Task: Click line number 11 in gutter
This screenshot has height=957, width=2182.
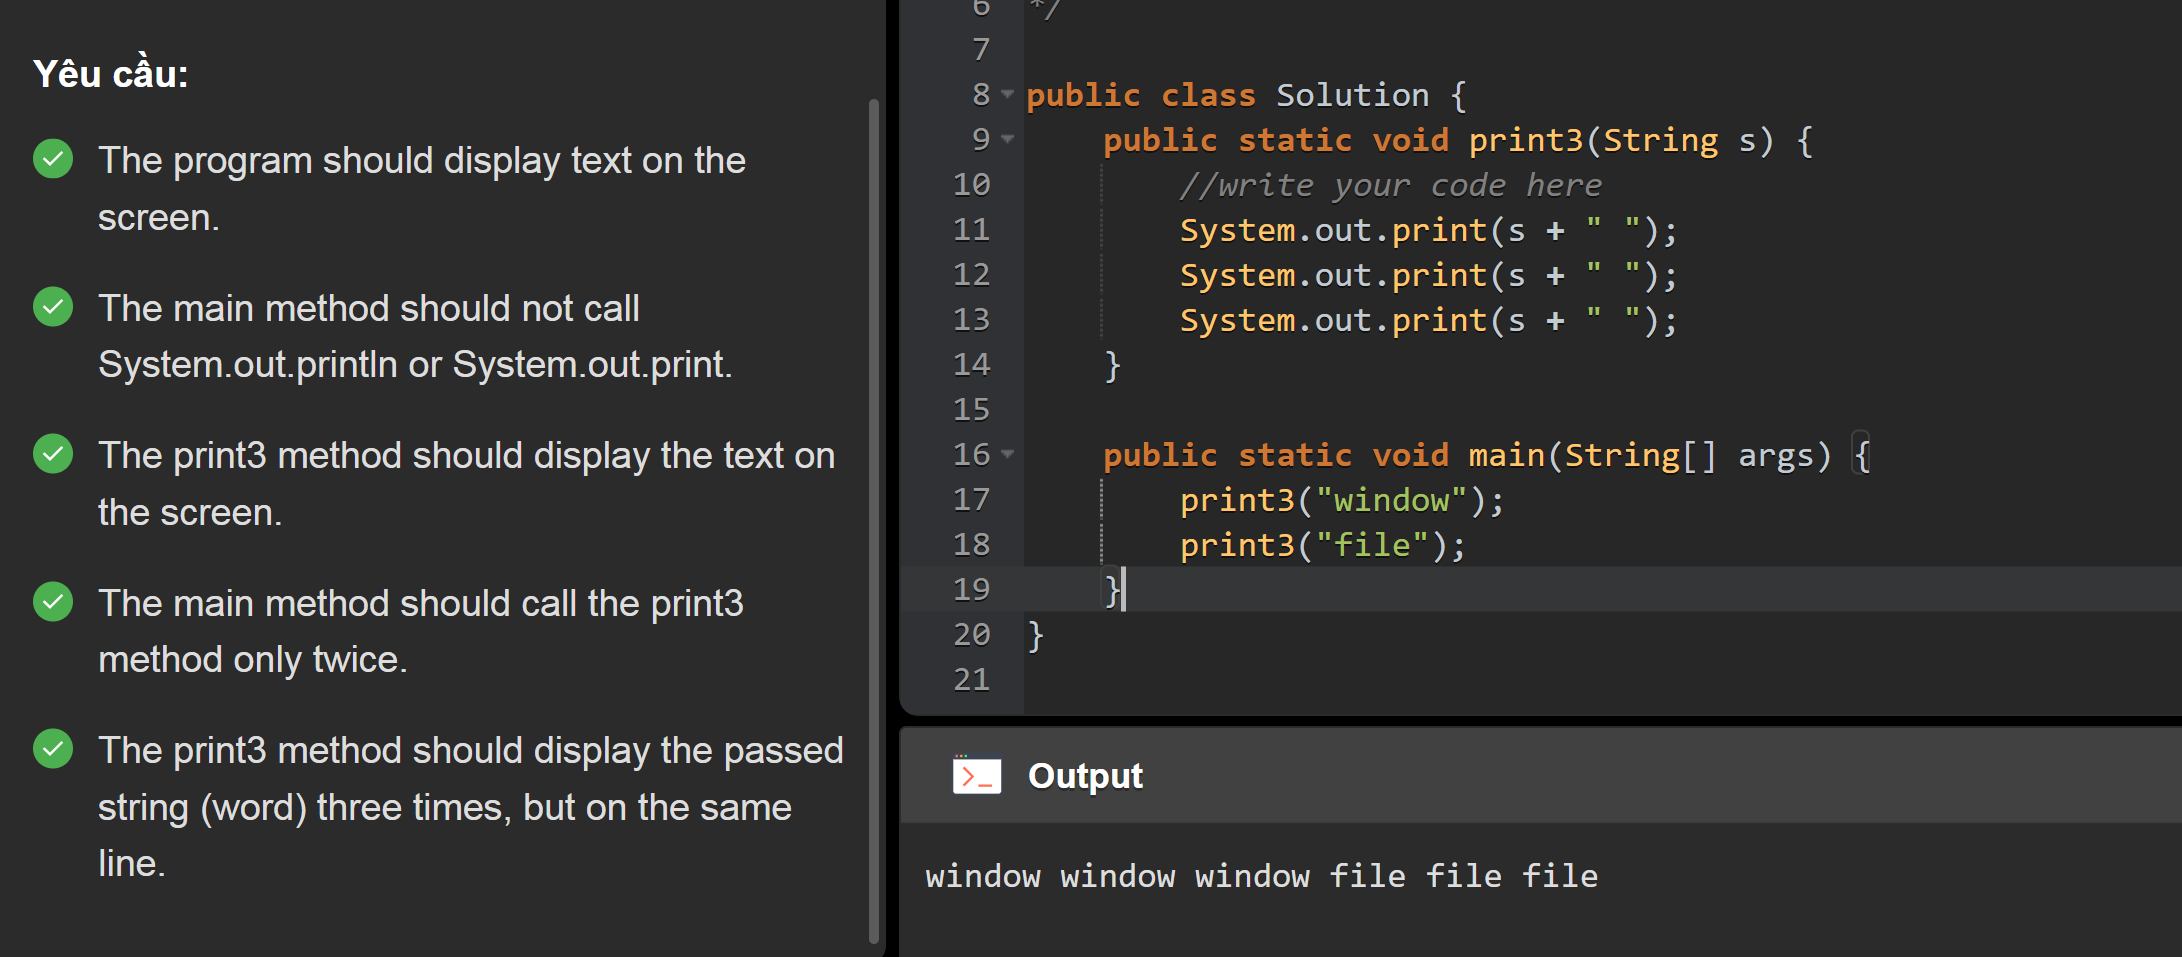Action: tap(971, 230)
